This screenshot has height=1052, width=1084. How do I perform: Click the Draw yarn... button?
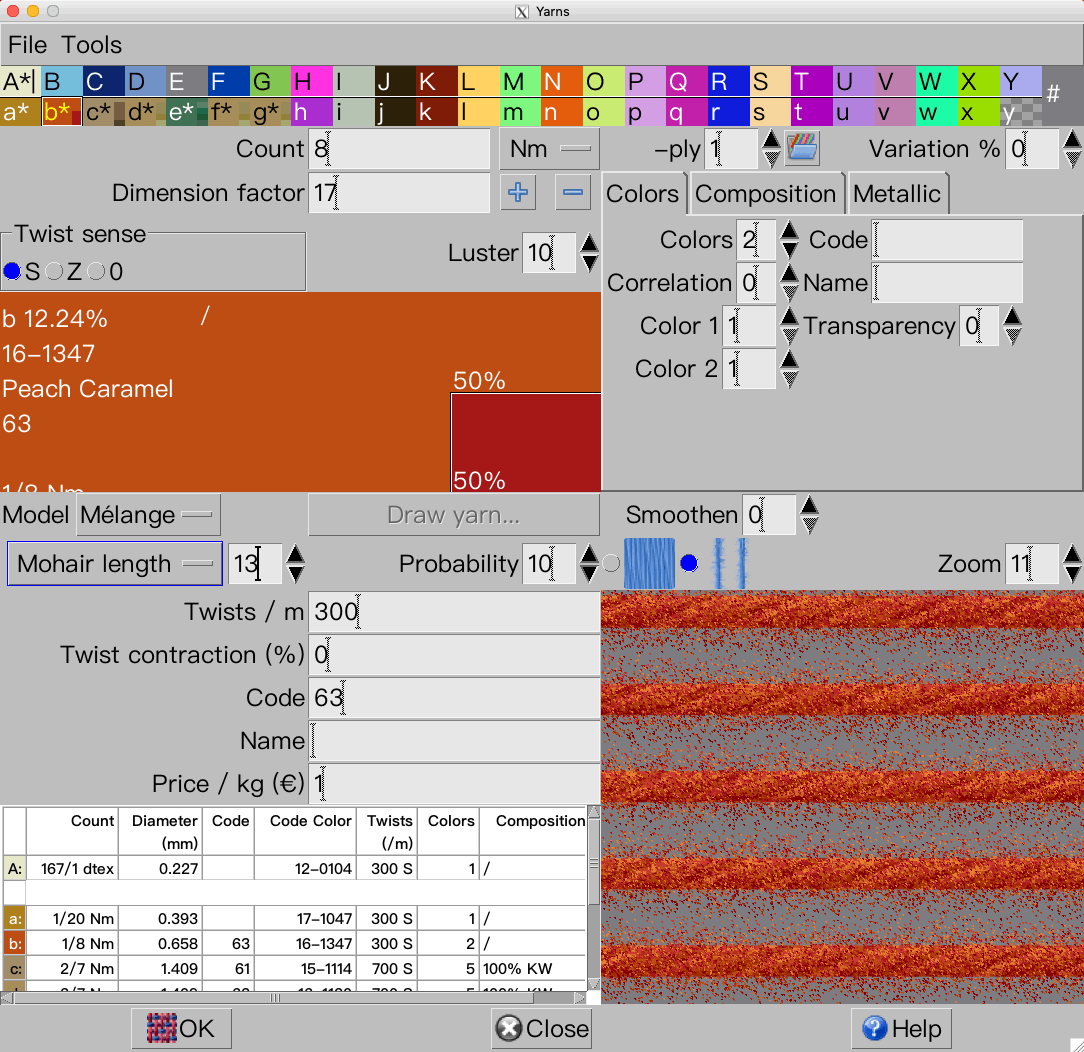[454, 515]
